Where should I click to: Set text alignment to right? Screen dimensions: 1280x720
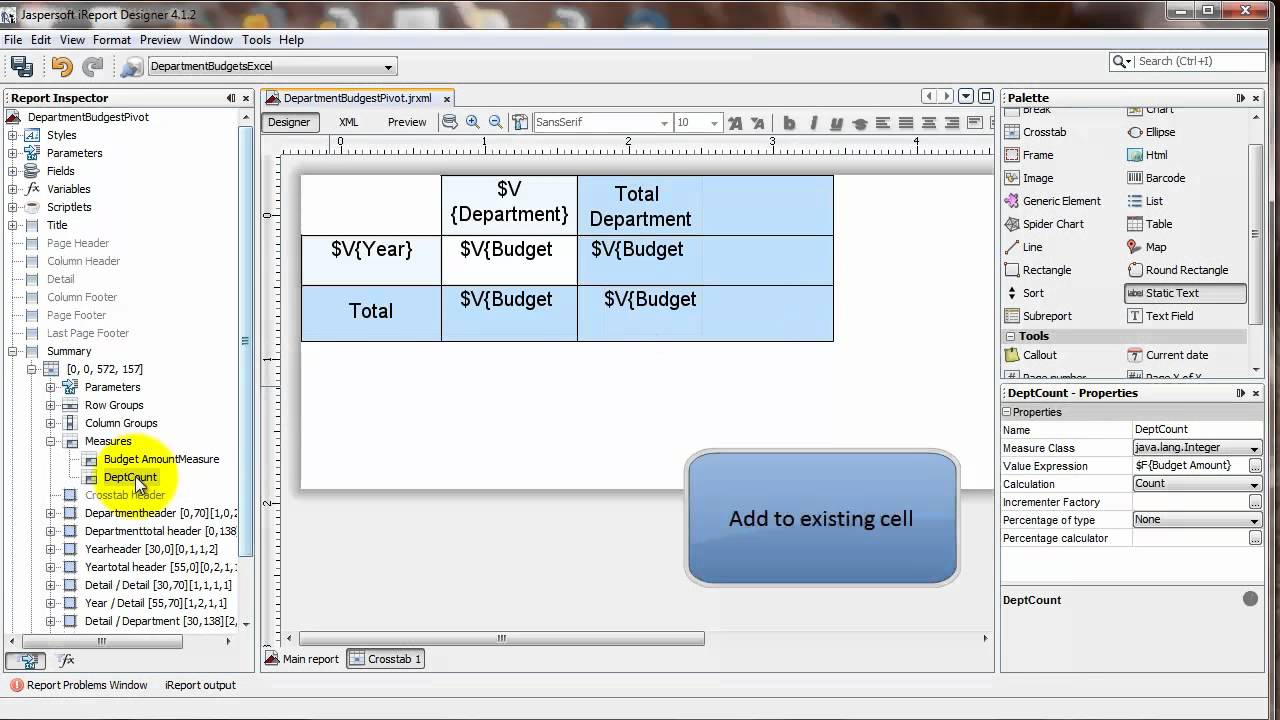coord(952,123)
